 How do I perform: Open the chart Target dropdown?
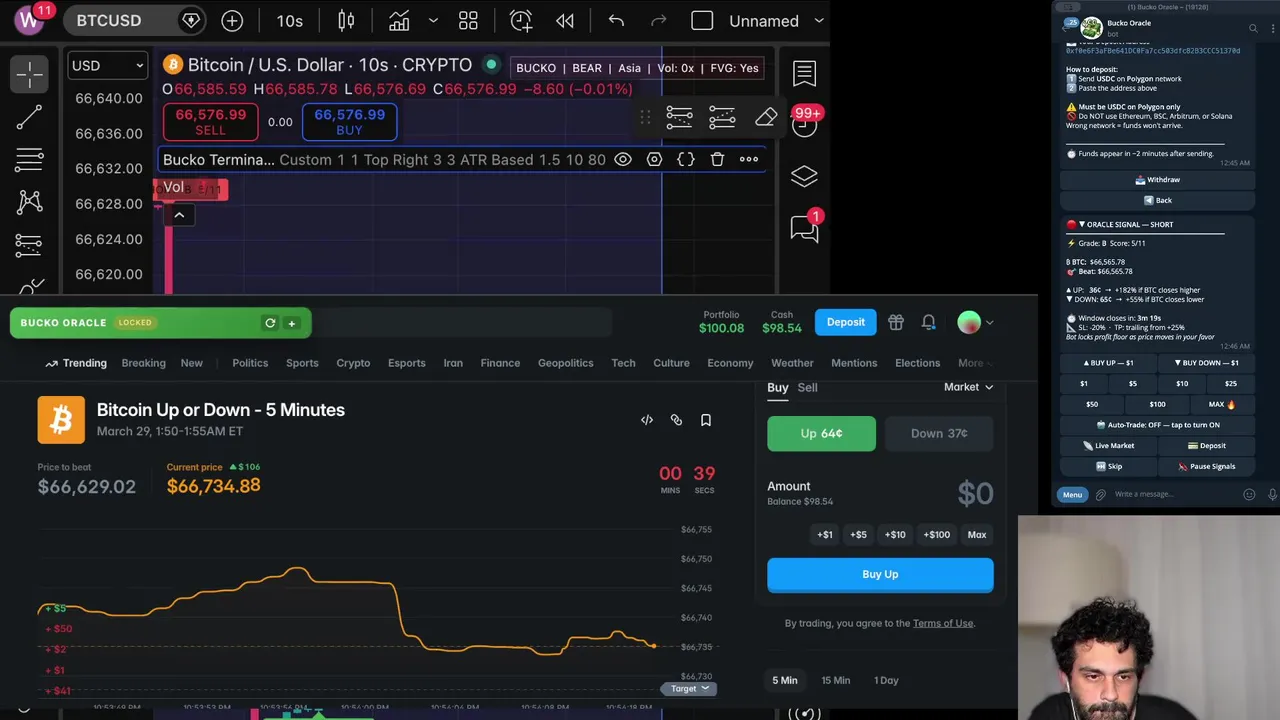coord(690,688)
